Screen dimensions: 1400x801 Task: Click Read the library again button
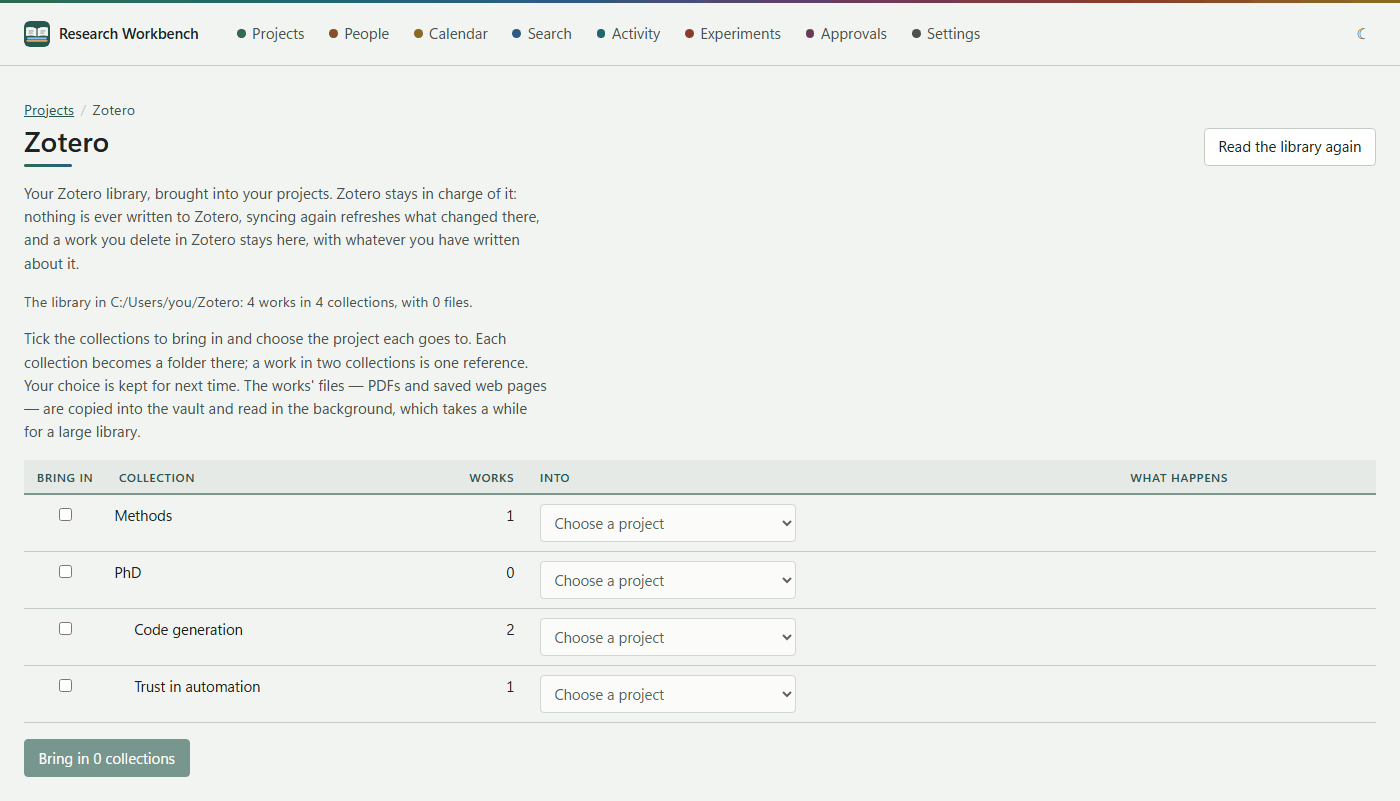click(x=1289, y=147)
